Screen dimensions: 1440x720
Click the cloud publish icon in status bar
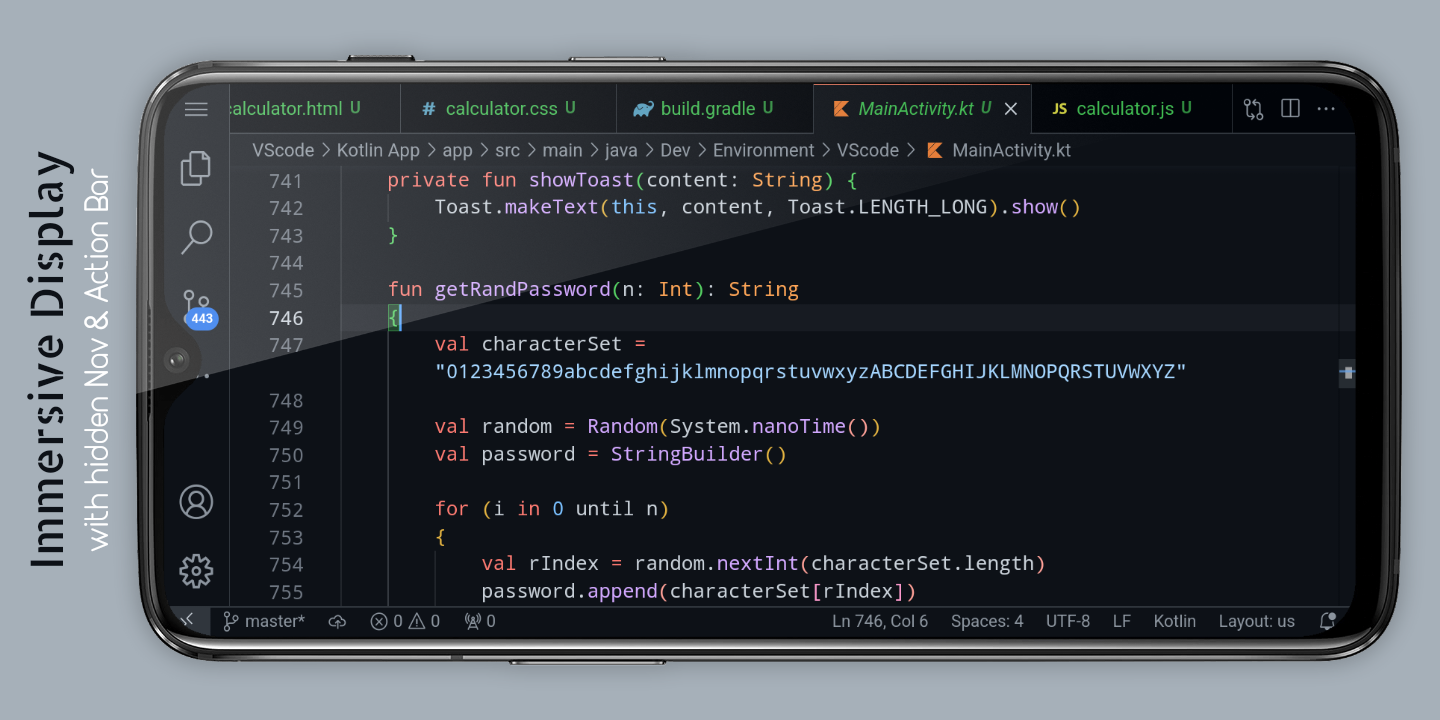[337, 622]
